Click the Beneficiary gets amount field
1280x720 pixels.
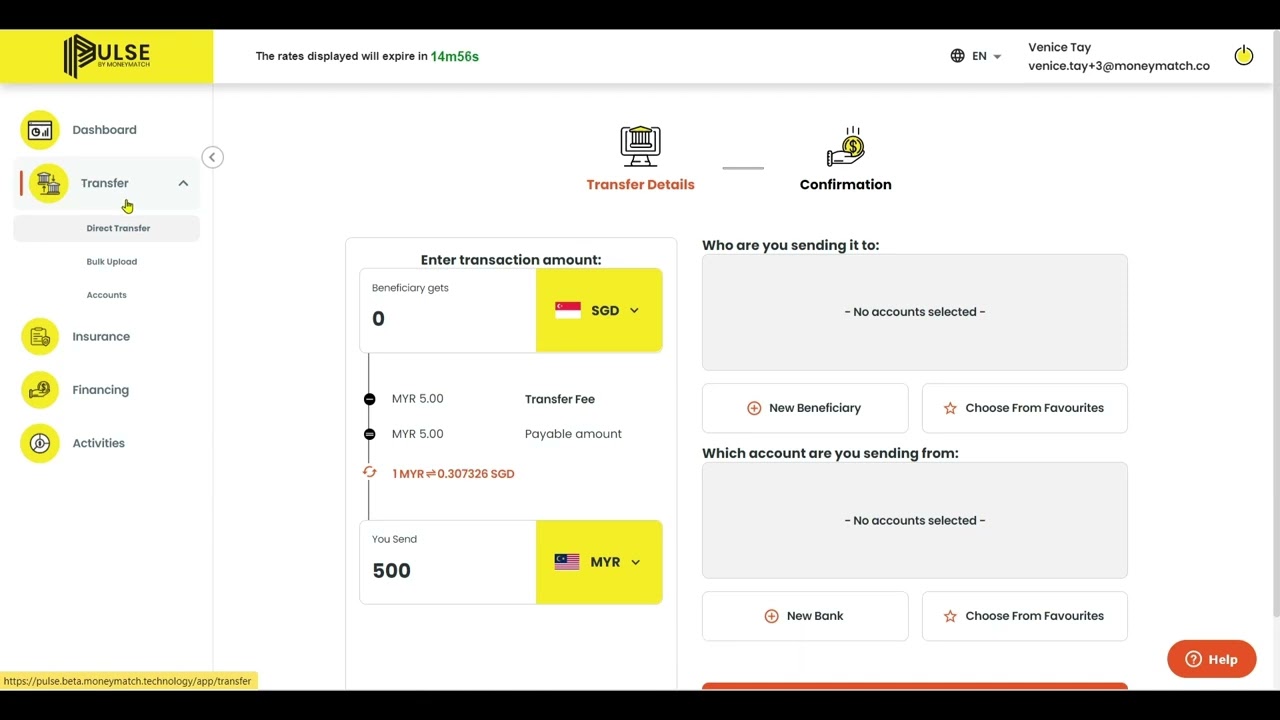[x=448, y=311]
